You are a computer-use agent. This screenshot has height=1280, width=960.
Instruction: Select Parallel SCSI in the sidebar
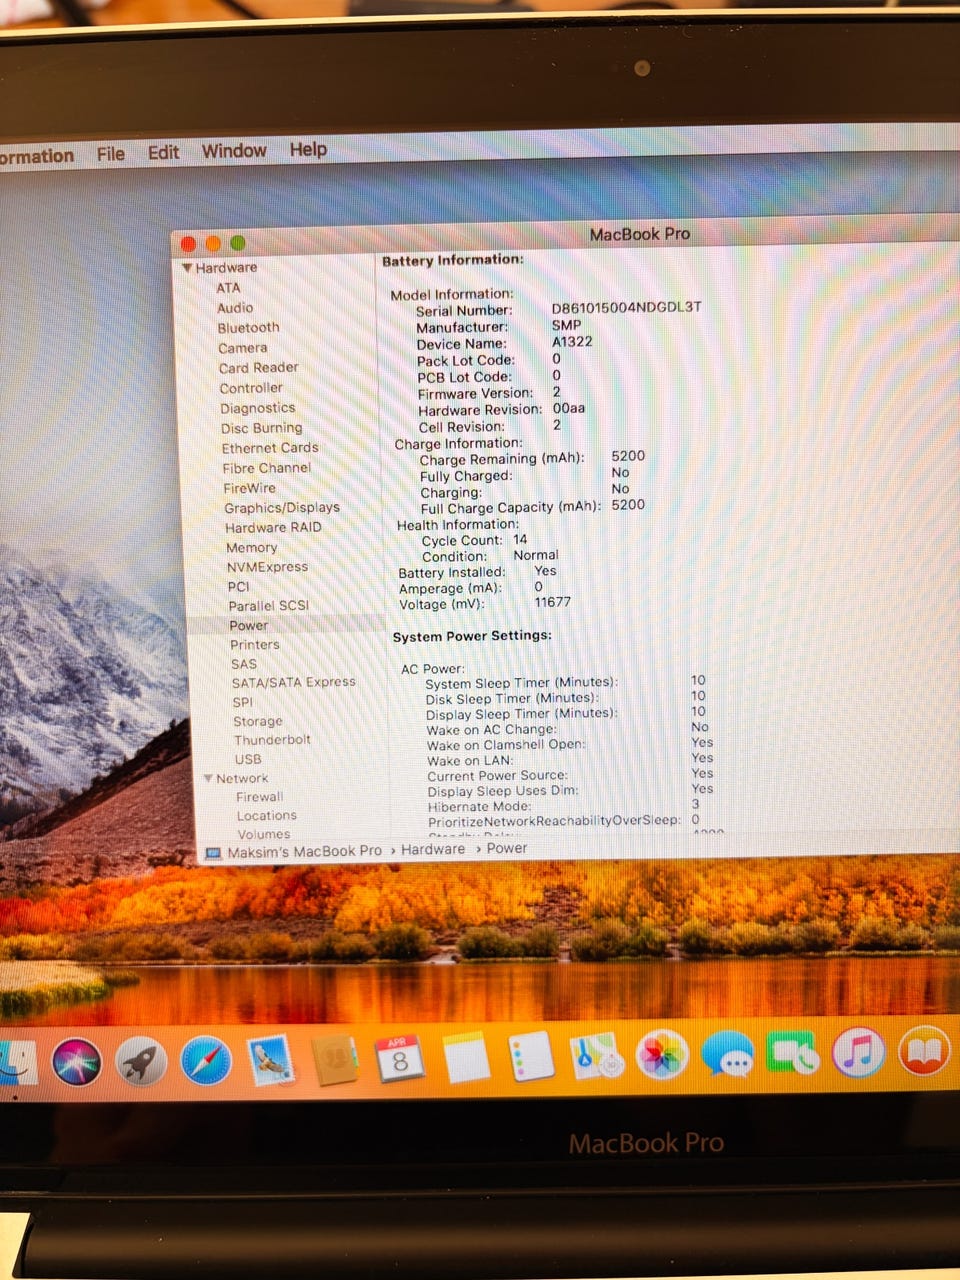click(269, 606)
